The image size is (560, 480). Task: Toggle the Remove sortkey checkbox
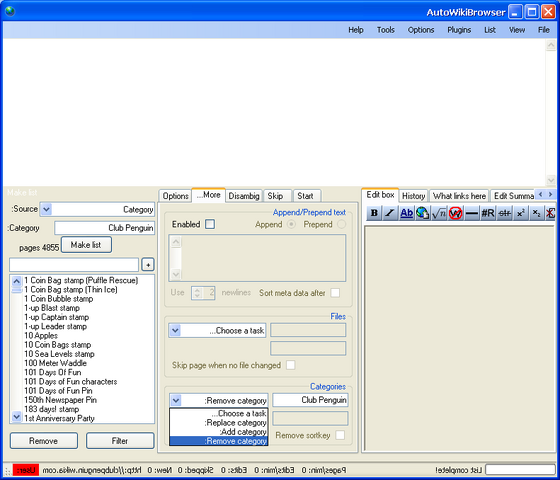tap(340, 435)
